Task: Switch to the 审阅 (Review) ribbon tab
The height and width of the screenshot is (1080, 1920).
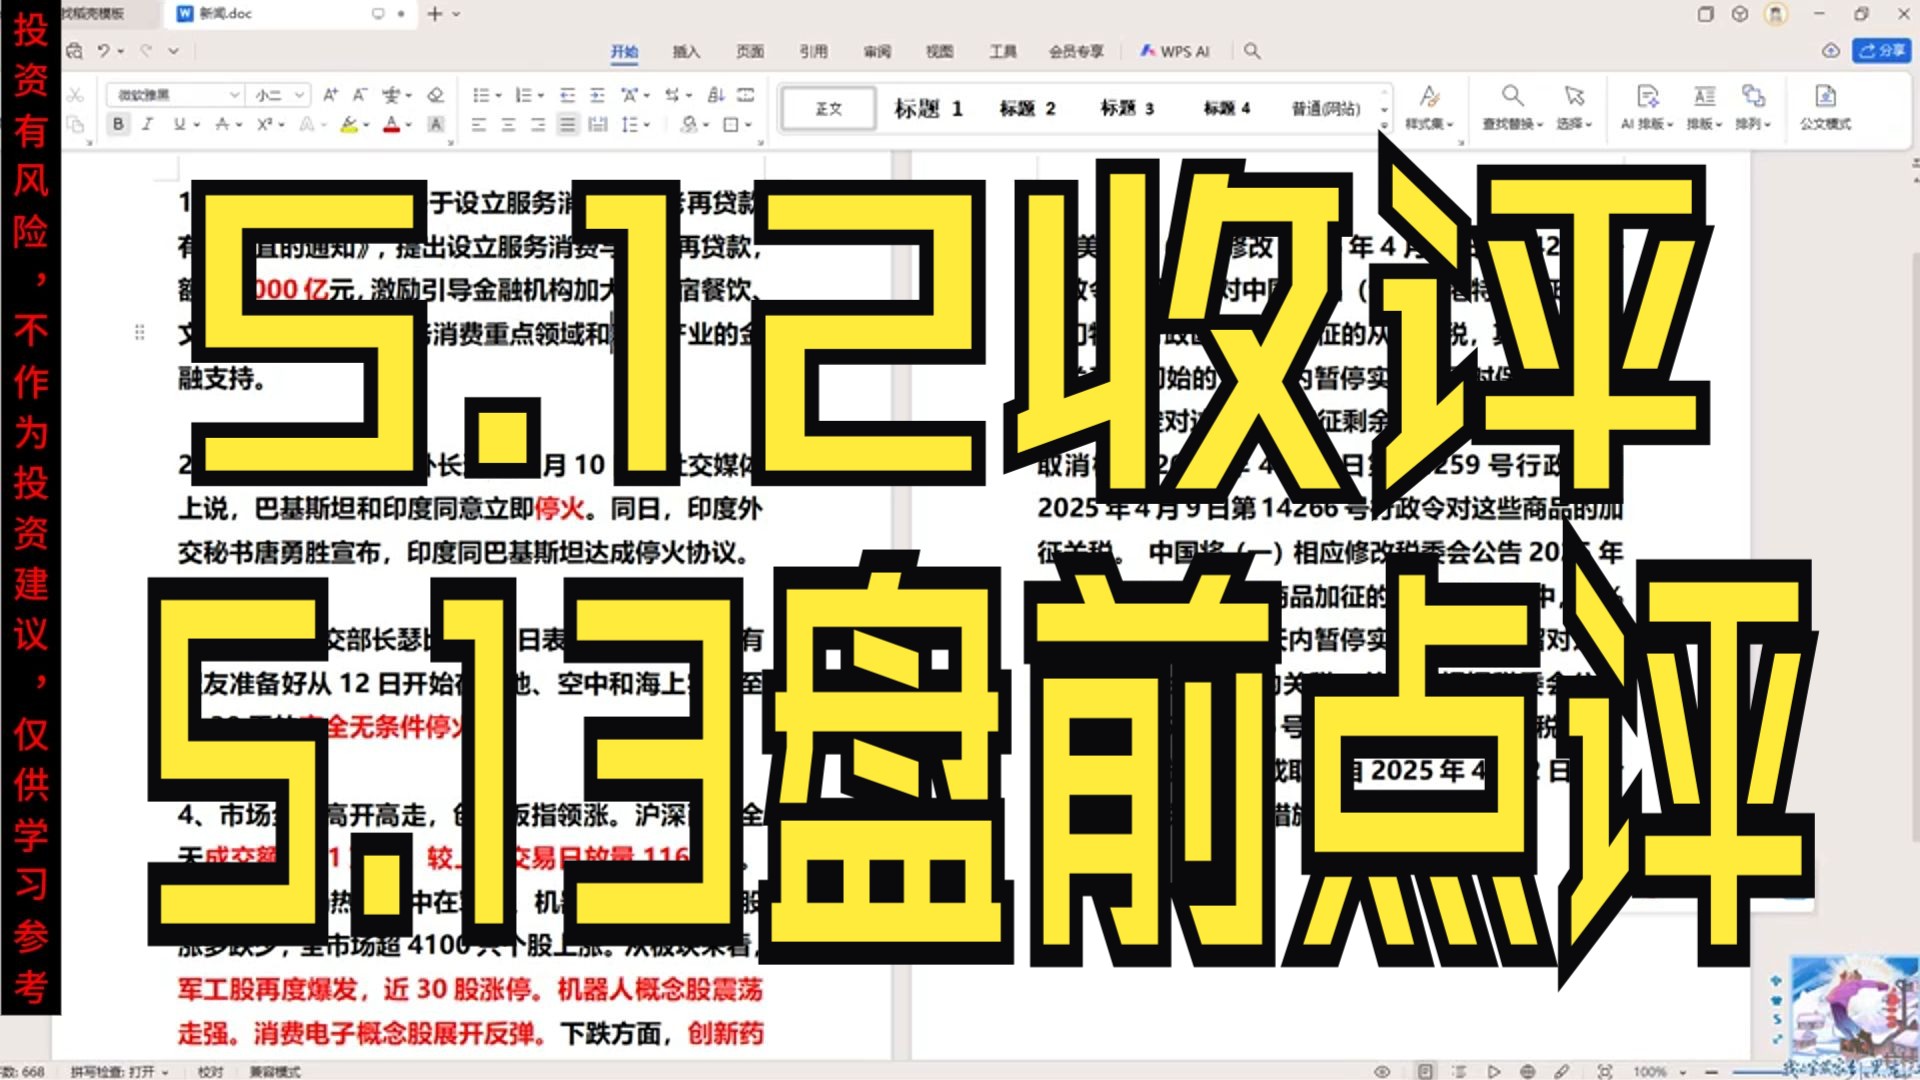Action: pos(877,52)
